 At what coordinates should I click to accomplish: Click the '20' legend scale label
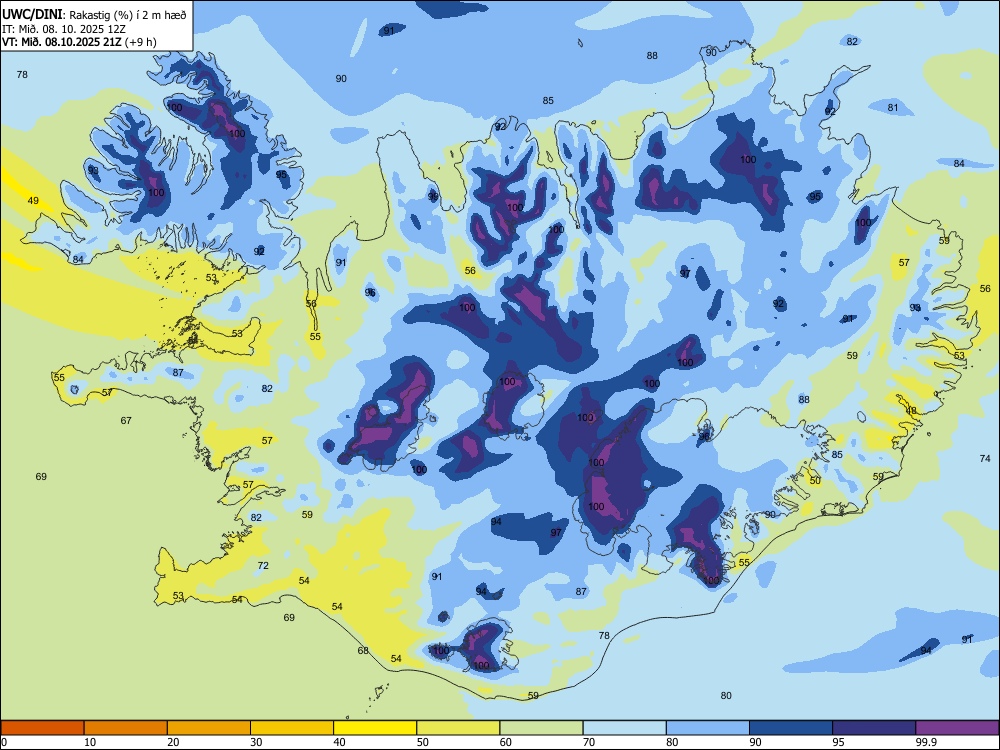173,742
